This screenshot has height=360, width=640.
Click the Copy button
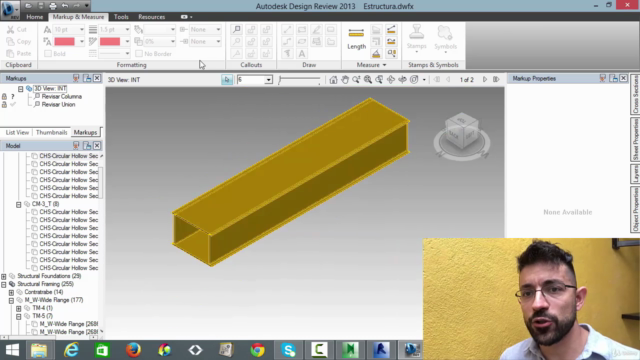point(19,41)
